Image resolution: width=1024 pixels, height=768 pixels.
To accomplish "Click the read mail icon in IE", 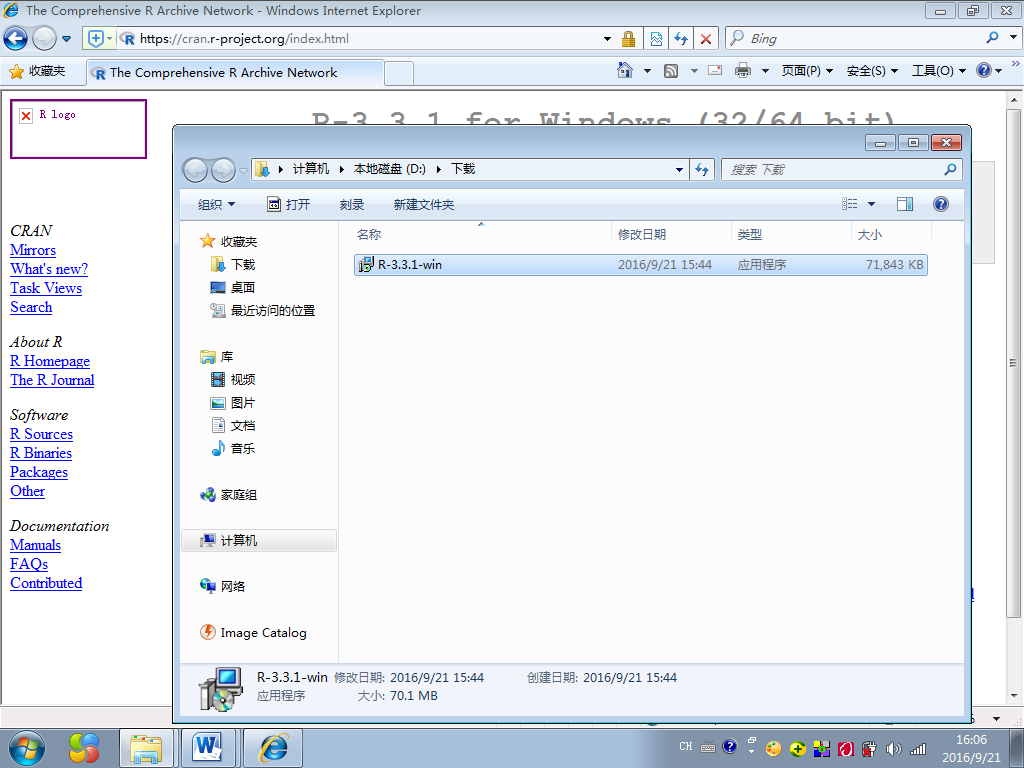I will pos(715,71).
